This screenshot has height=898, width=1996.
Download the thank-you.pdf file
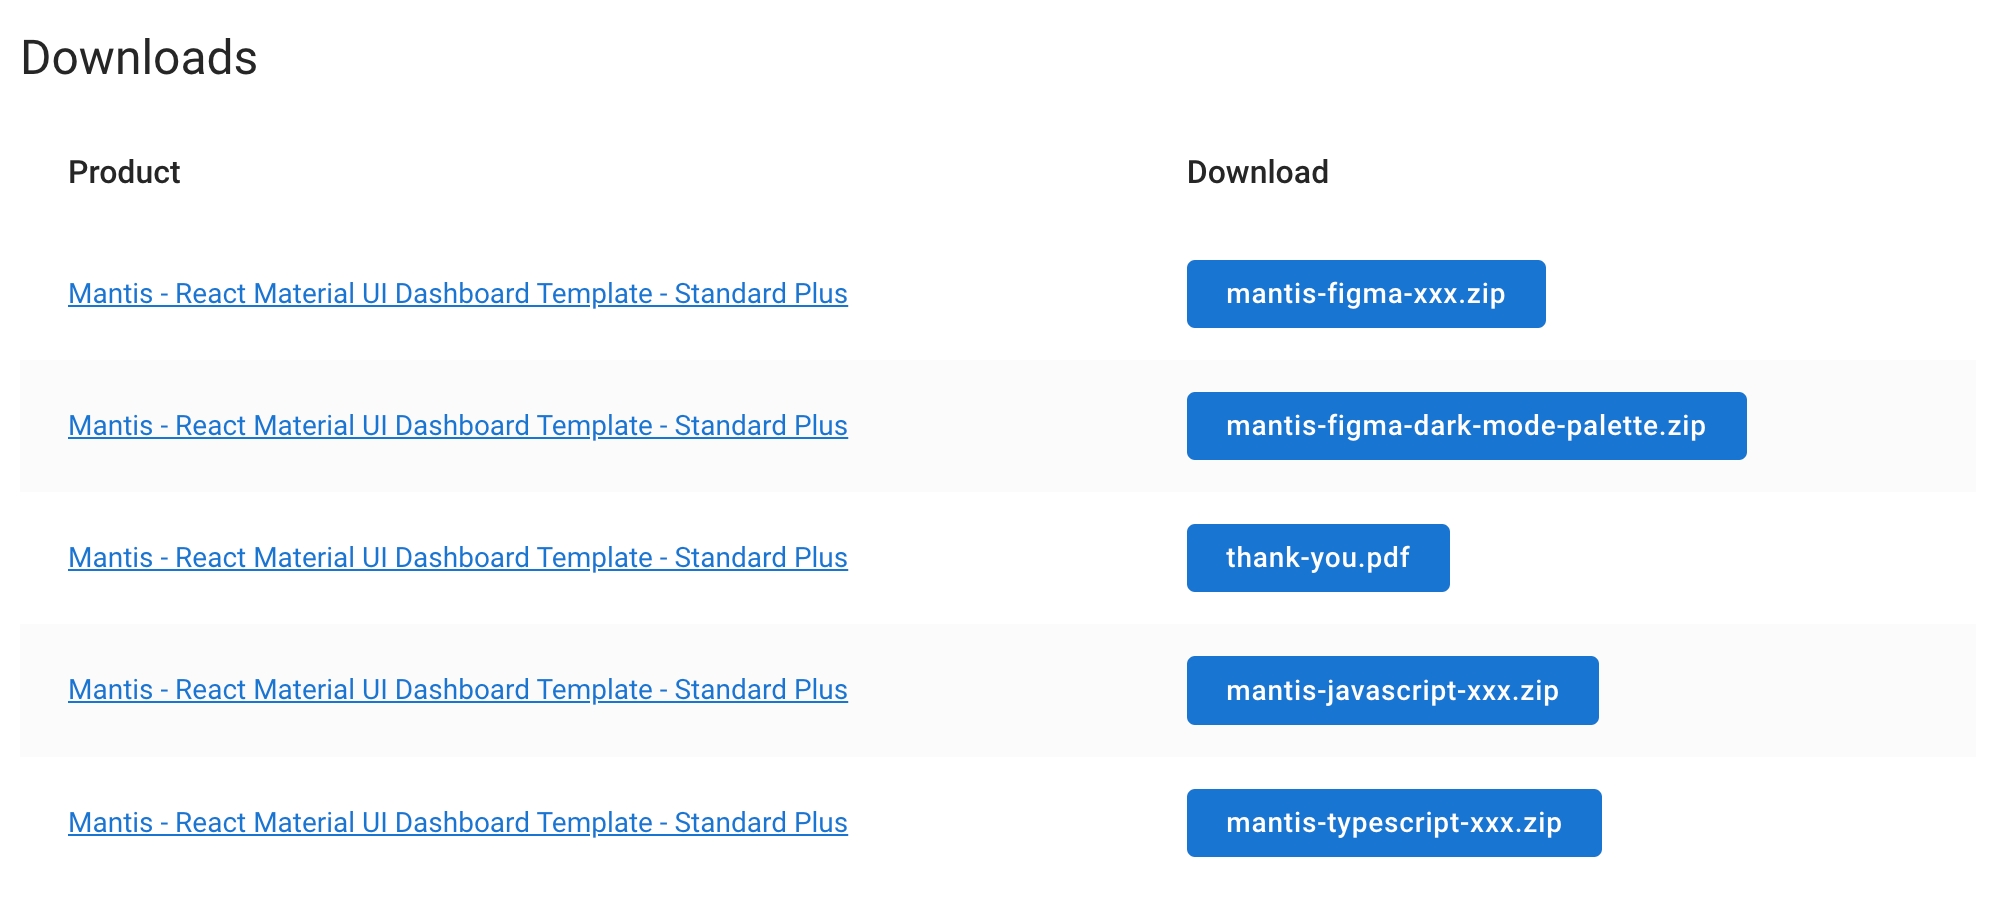[1317, 558]
